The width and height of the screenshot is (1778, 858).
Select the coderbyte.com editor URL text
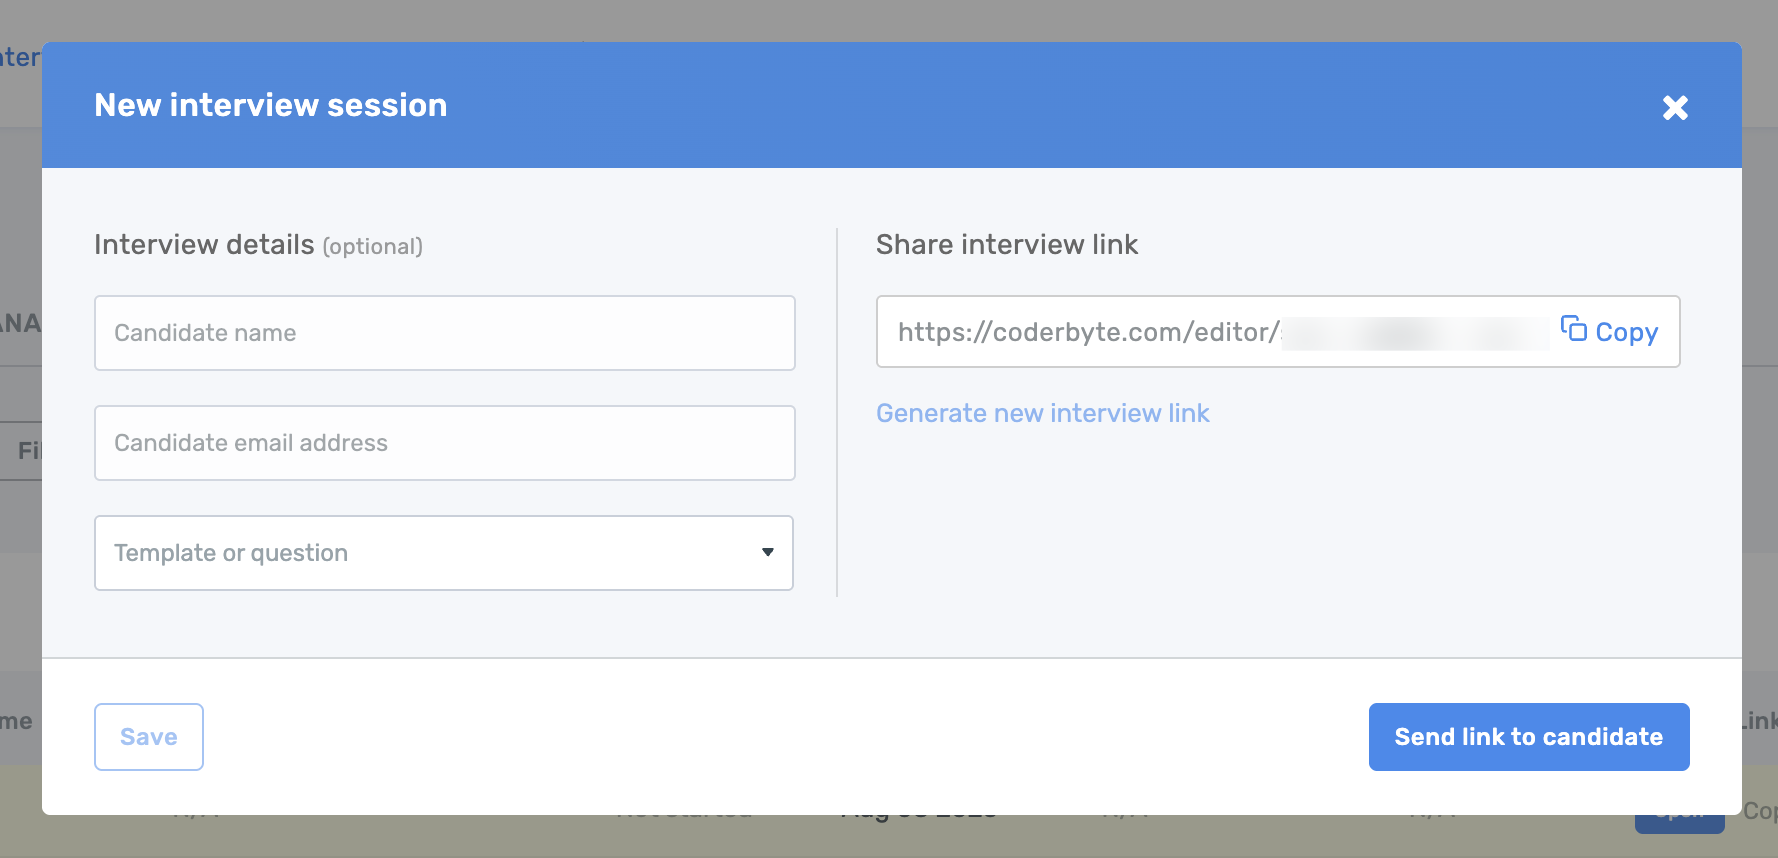(1087, 332)
